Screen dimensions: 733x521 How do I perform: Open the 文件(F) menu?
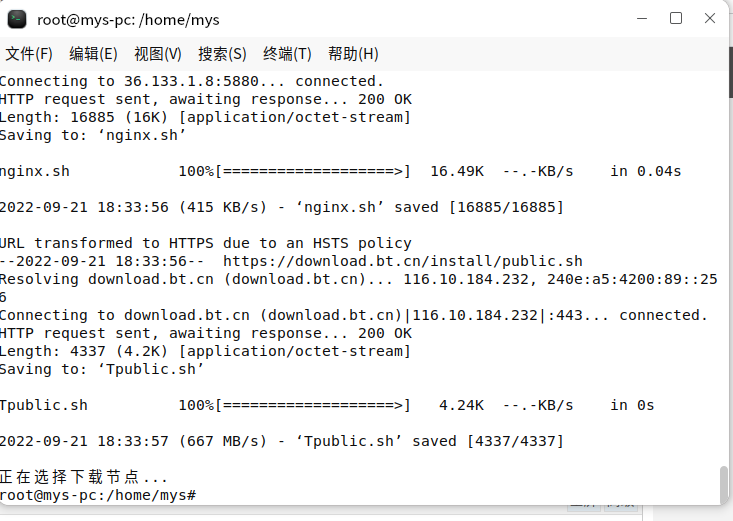point(29,54)
